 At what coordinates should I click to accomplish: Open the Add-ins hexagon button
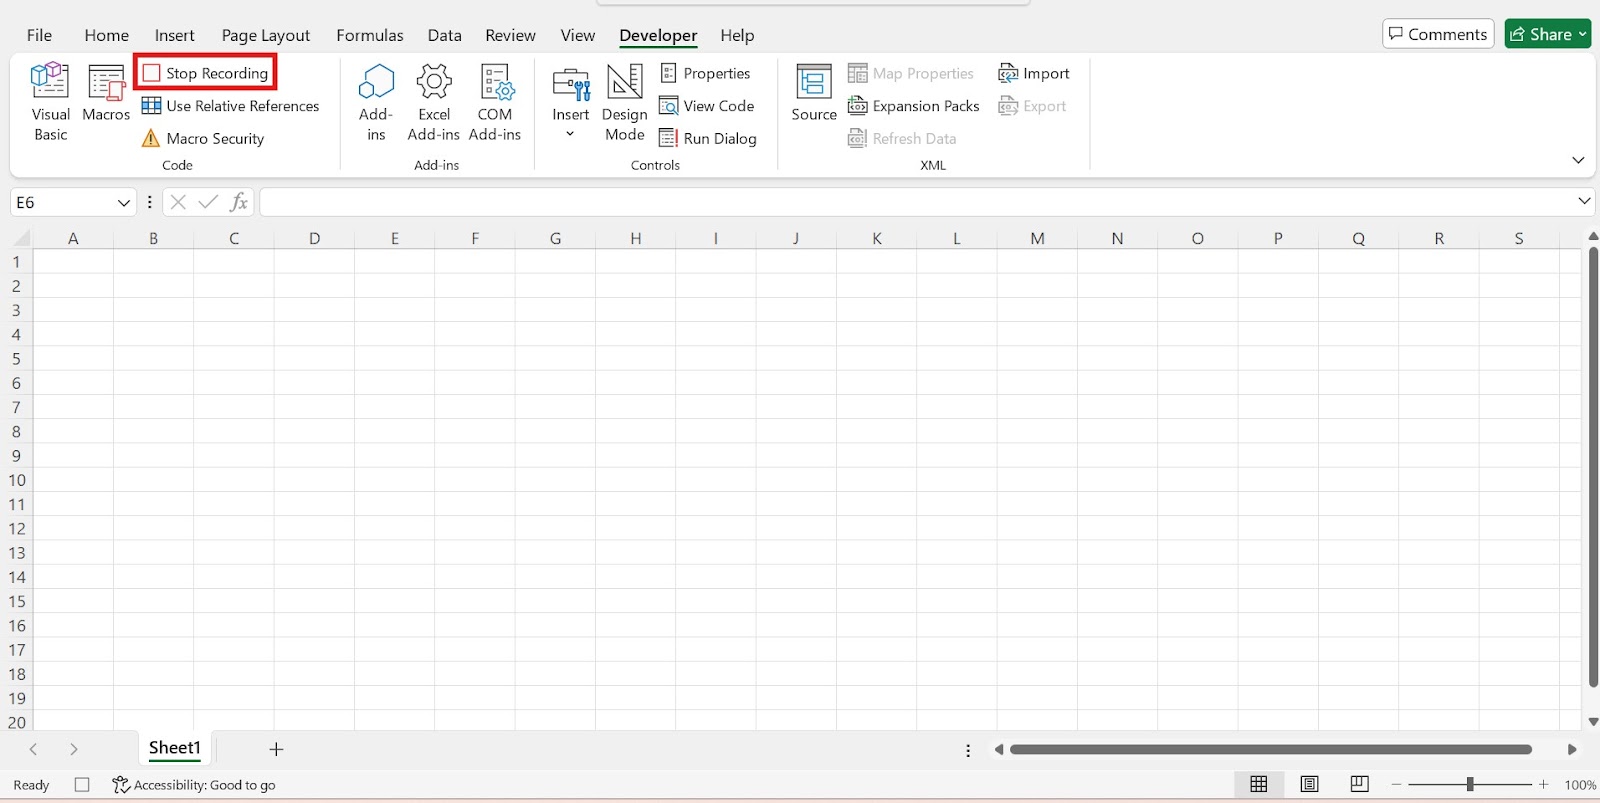[376, 103]
